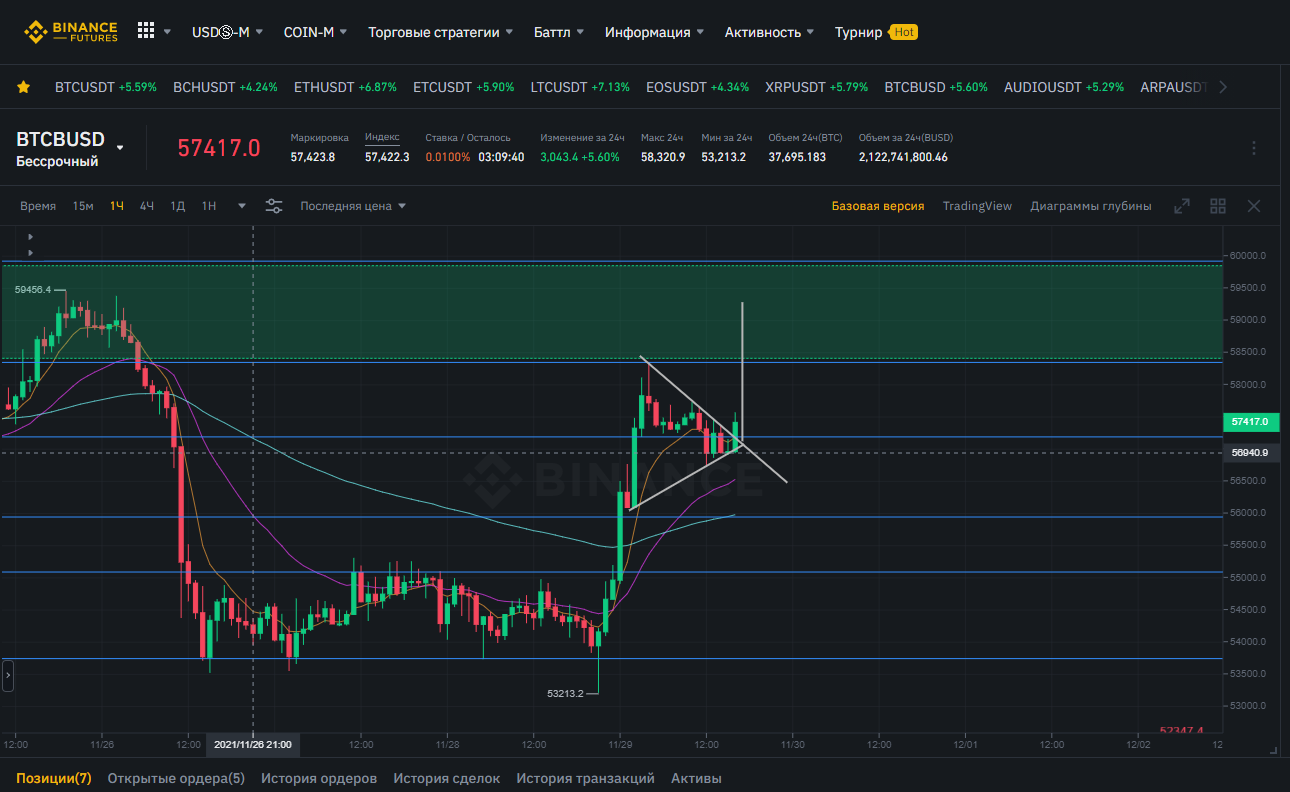This screenshot has height=792, width=1290.
Task: Expand the Баттл menu
Action: coord(559,32)
